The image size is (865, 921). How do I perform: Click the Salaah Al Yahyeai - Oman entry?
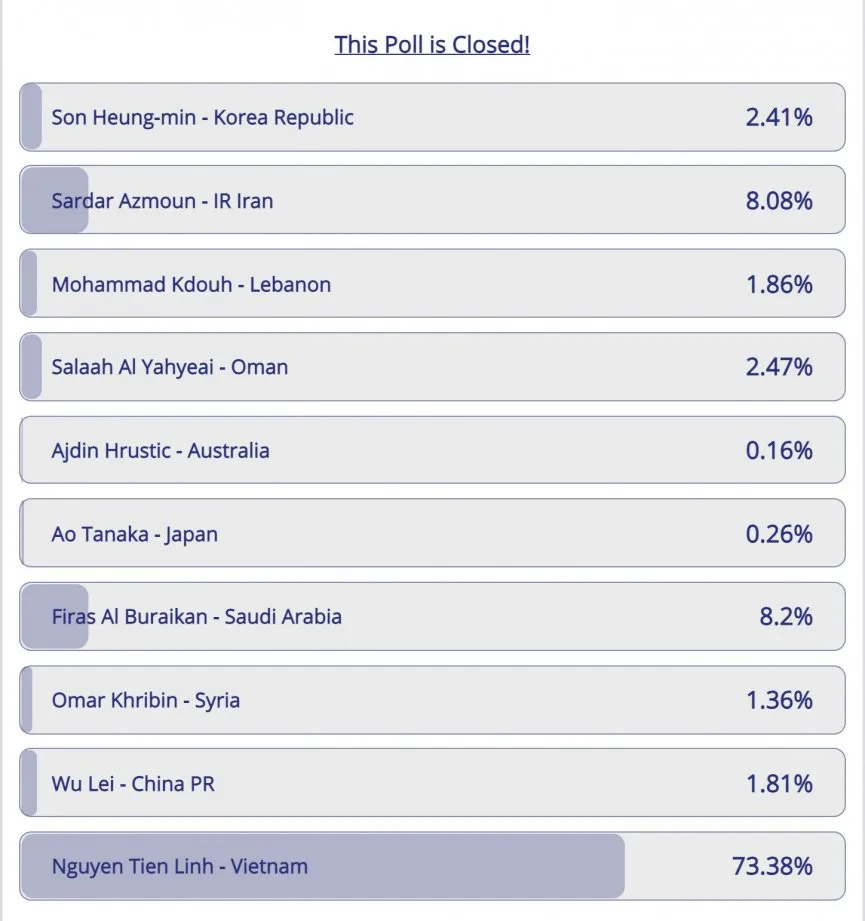(432, 367)
